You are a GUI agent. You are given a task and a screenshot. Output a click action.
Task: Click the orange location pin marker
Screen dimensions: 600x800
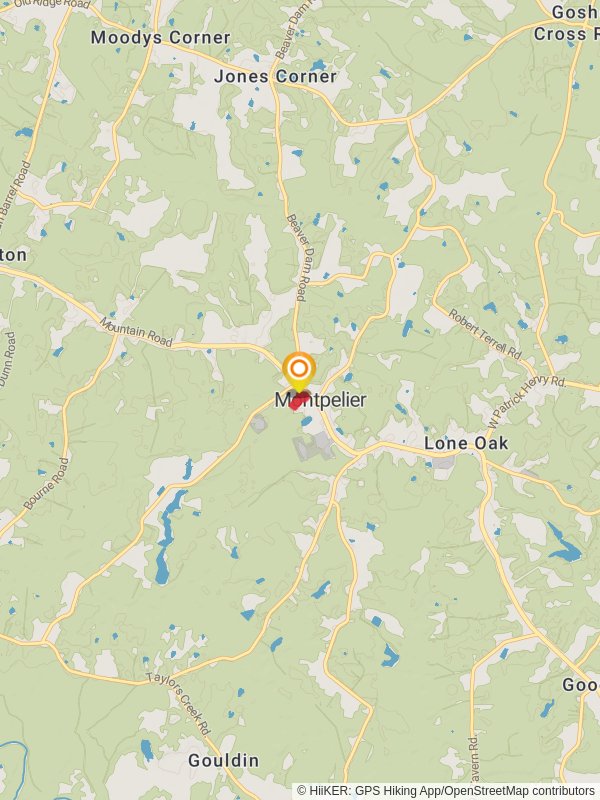tap(299, 371)
